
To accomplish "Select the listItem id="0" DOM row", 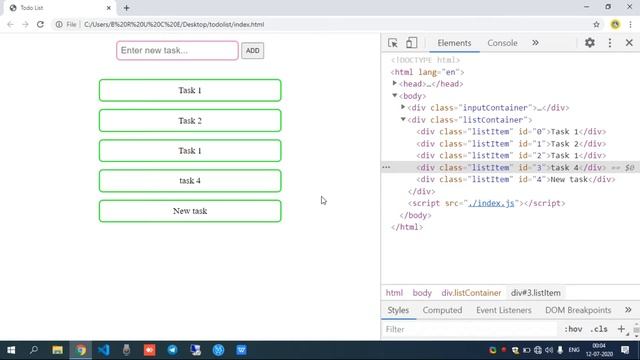I will [x=511, y=132].
